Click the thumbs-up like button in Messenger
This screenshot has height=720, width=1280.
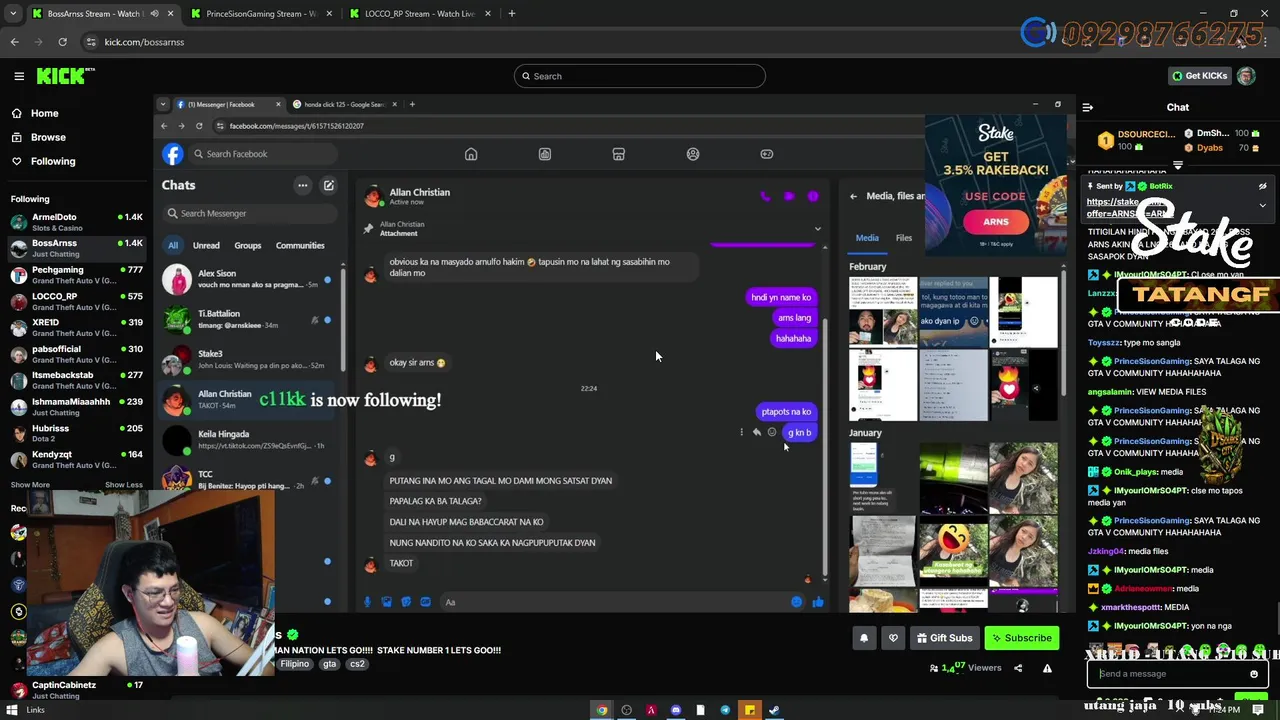817,602
